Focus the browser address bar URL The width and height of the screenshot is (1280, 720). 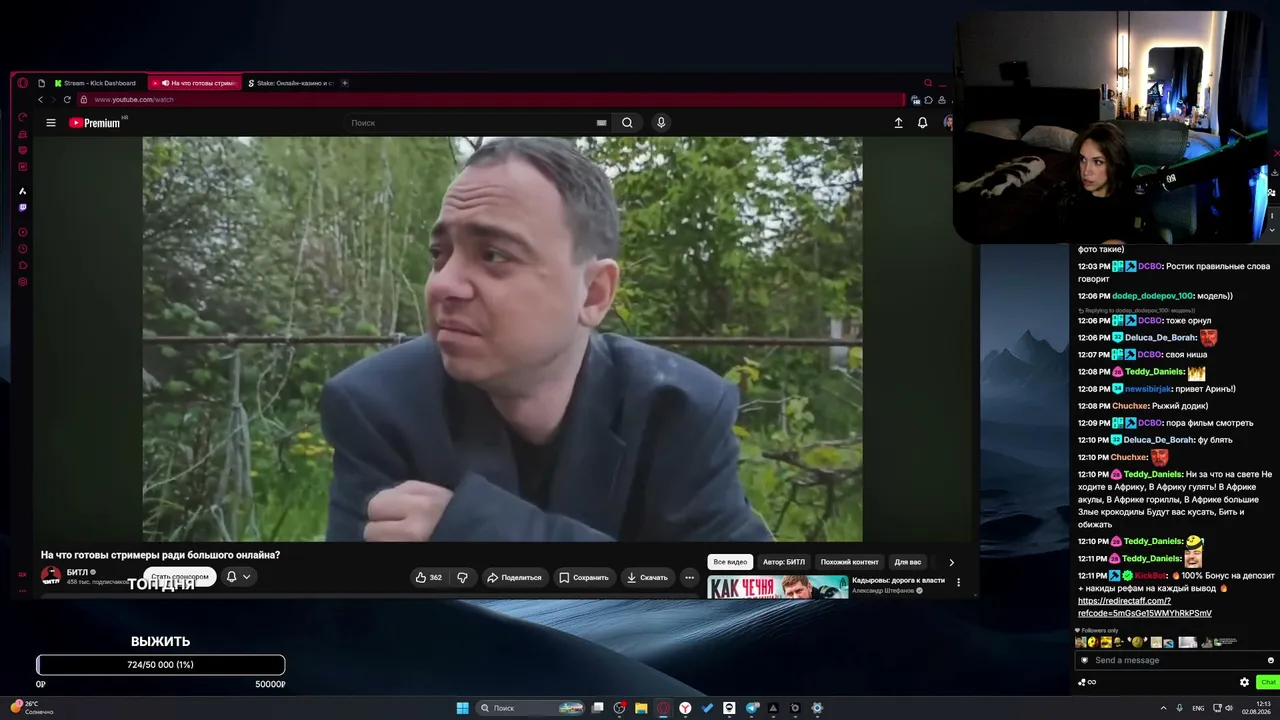point(134,100)
